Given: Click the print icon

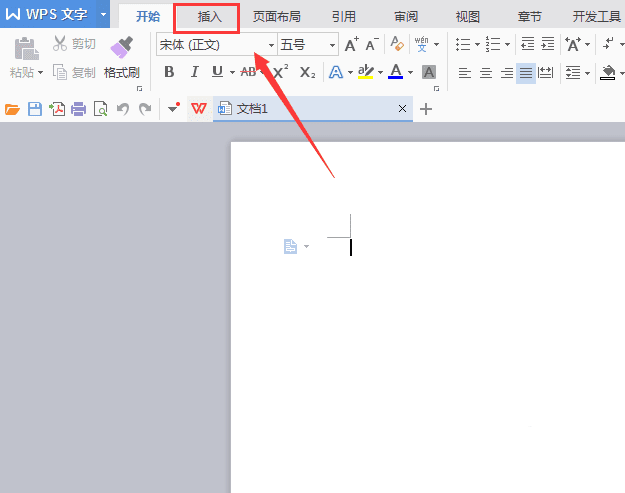Looking at the screenshot, I should coord(79,109).
